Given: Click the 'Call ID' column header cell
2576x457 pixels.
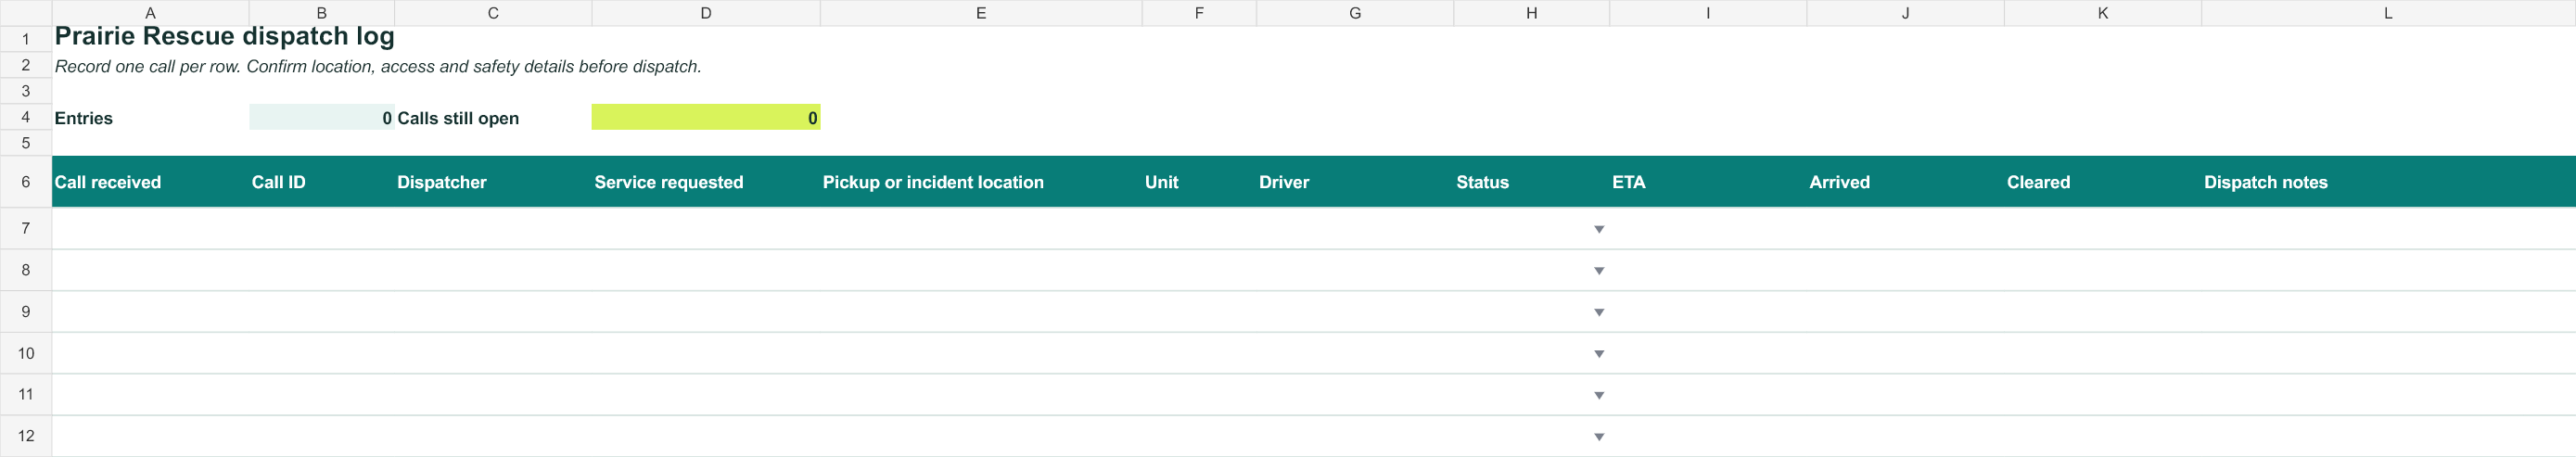Looking at the screenshot, I should [322, 182].
